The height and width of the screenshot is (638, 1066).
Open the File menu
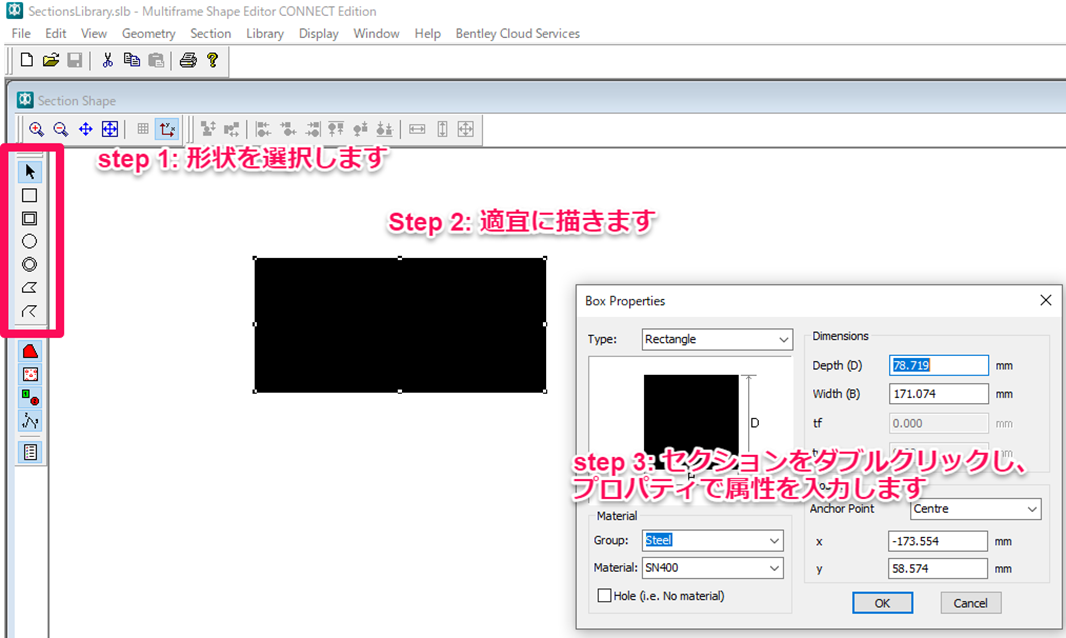pyautogui.click(x=21, y=33)
